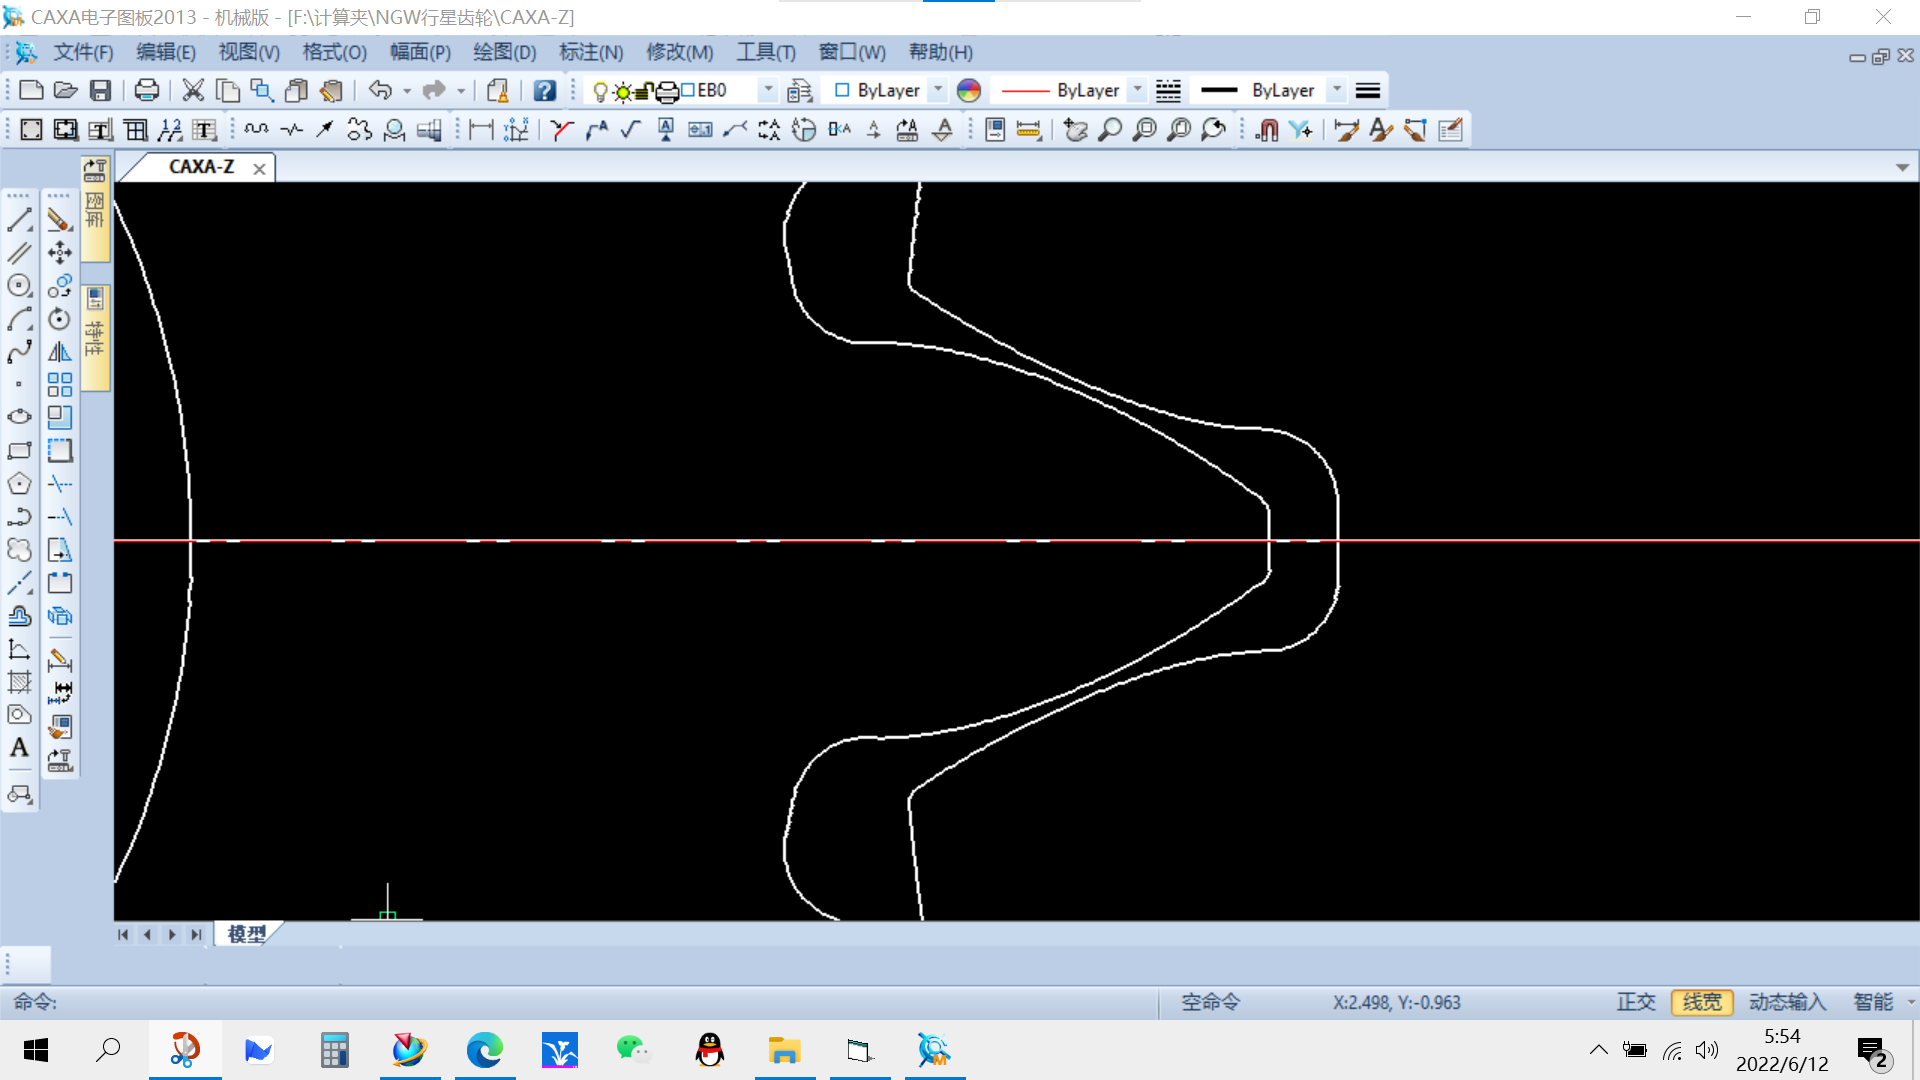Image resolution: width=1920 pixels, height=1080 pixels.
Task: Click the Surface roughness check-mark icon
Action: tap(631, 130)
